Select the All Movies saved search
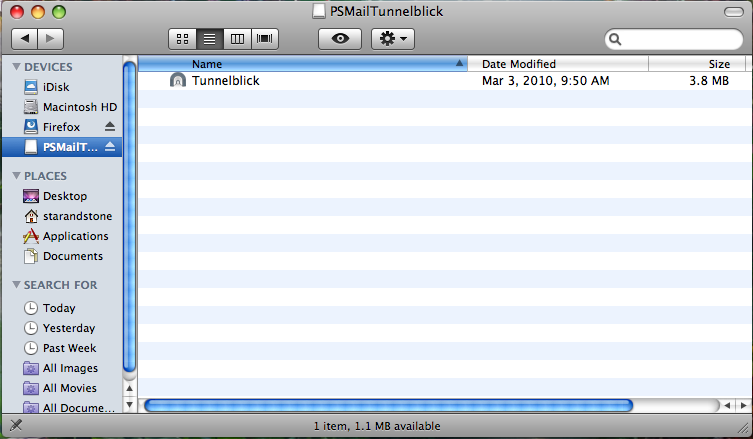The height and width of the screenshot is (439, 753). tap(61, 388)
